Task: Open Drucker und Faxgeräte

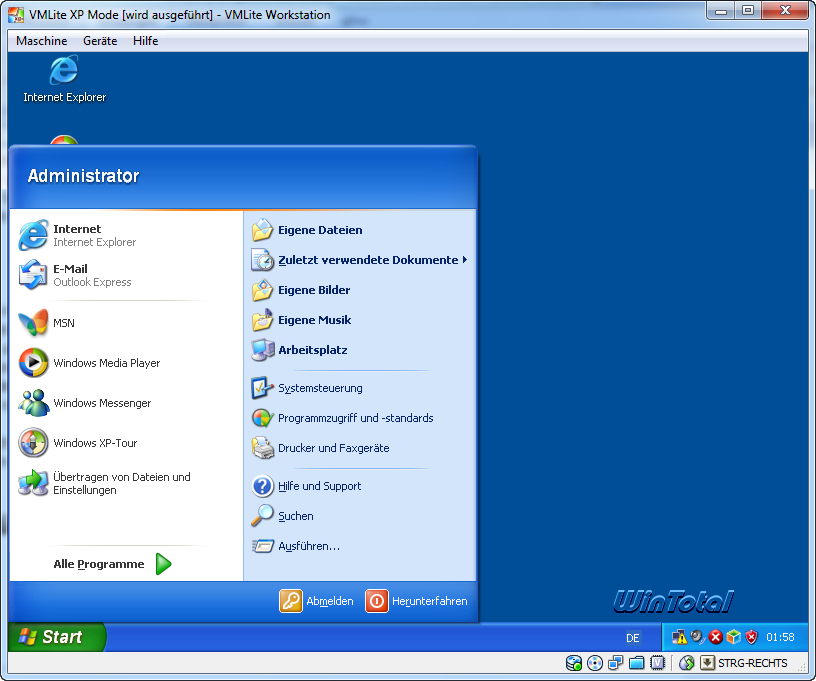Action: [x=360, y=448]
